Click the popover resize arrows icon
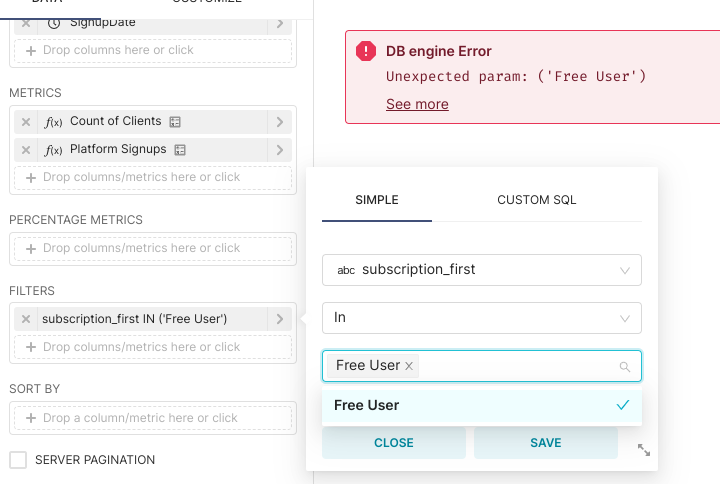720x484 pixels. [644, 450]
